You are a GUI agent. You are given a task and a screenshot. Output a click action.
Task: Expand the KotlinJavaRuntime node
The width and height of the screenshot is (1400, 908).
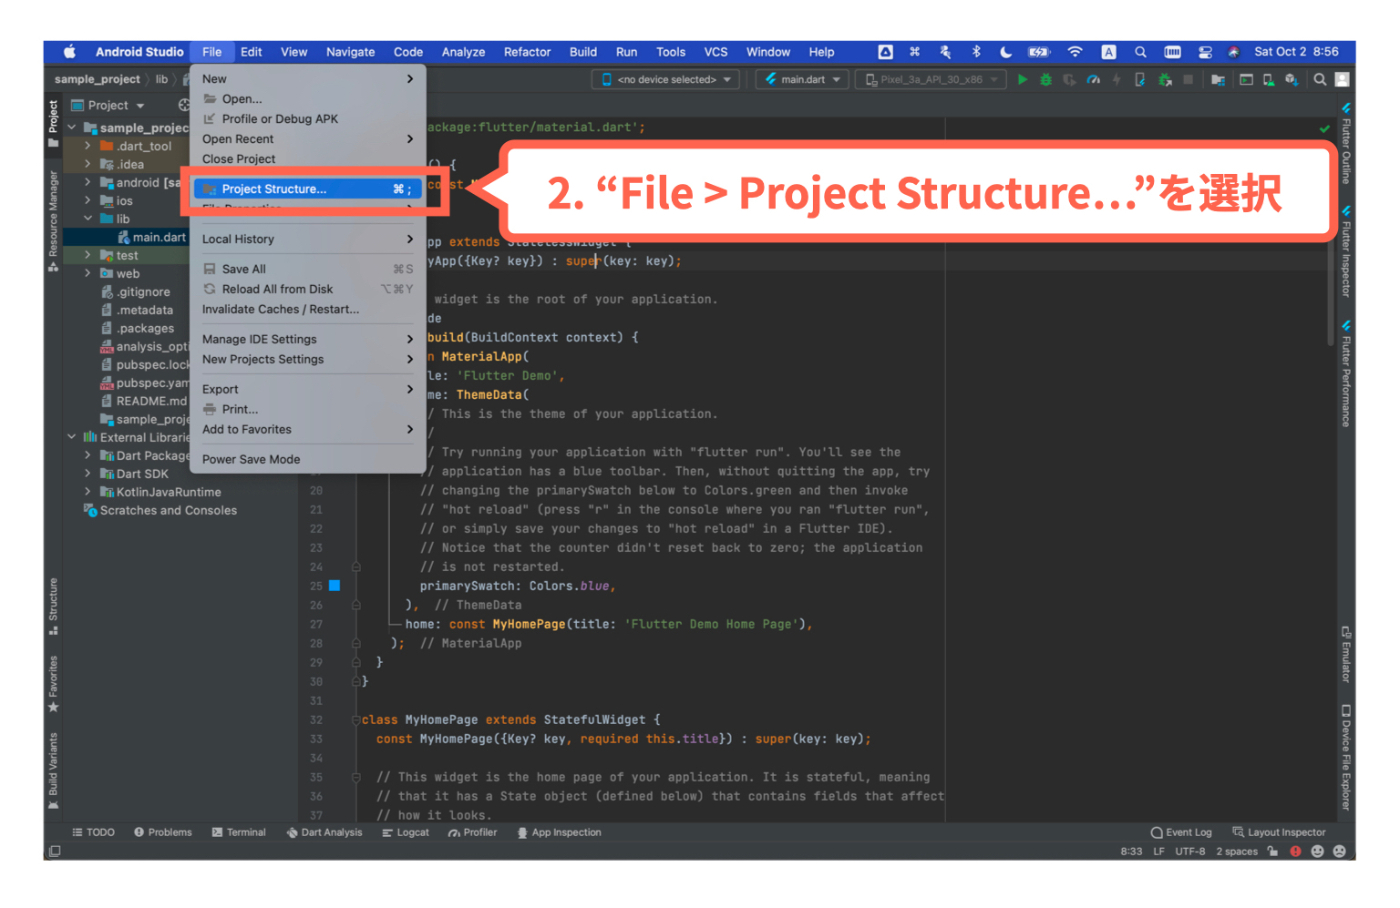(x=88, y=493)
